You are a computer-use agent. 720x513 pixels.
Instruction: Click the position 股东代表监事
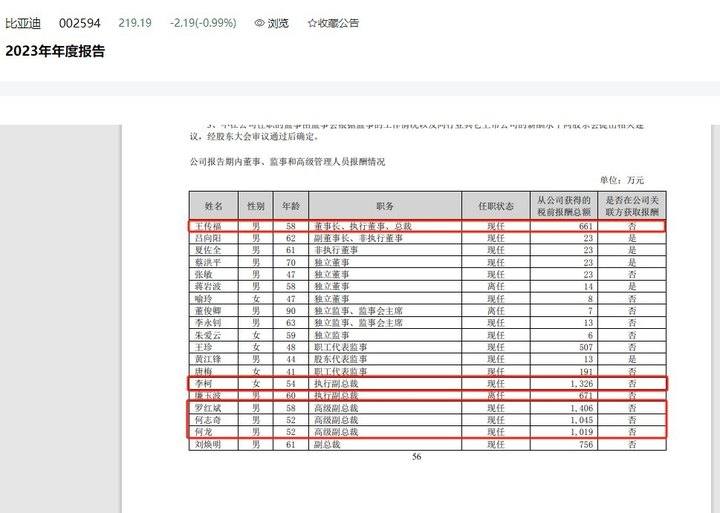pos(340,359)
